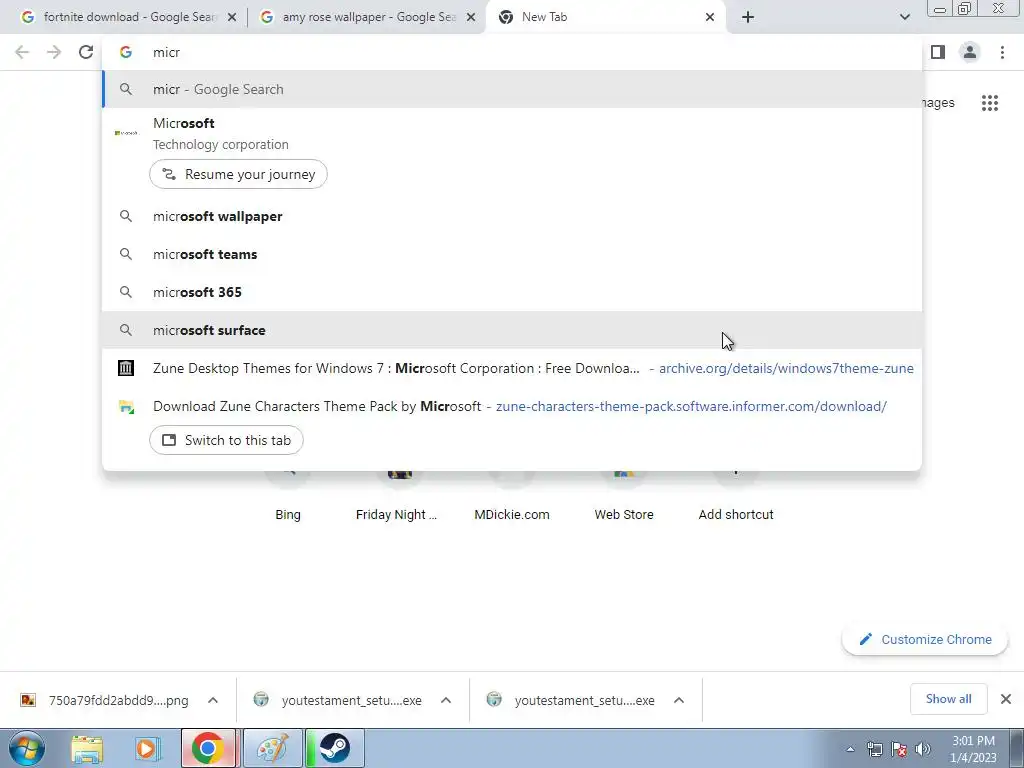Open Steam from the taskbar
The image size is (1024, 768).
click(334, 748)
